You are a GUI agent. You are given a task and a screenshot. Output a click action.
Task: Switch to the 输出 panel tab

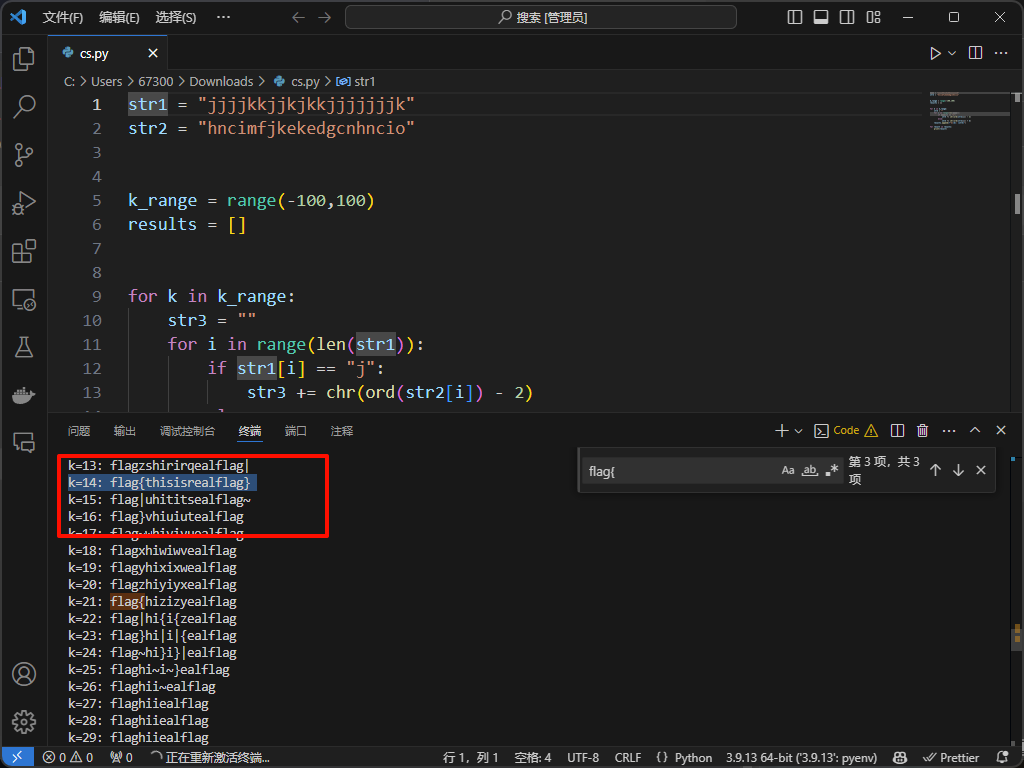tap(125, 431)
